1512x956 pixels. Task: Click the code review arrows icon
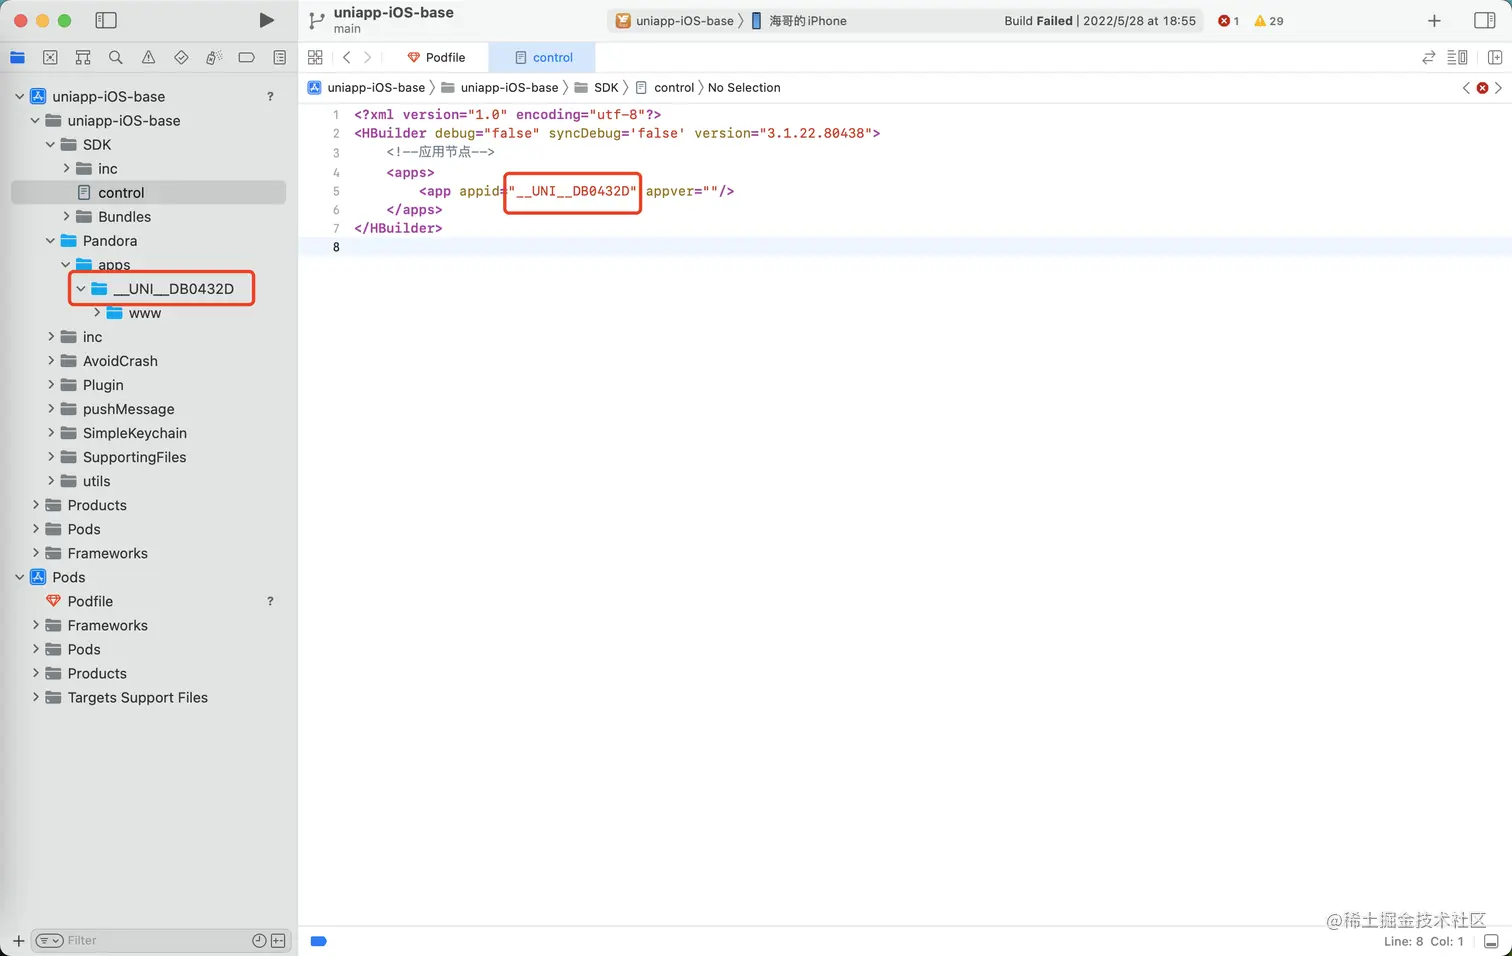1428,57
